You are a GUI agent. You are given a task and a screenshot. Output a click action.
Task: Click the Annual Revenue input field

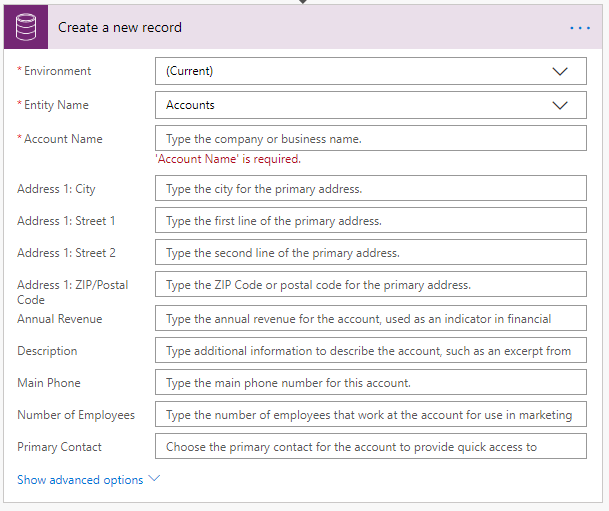point(371,318)
